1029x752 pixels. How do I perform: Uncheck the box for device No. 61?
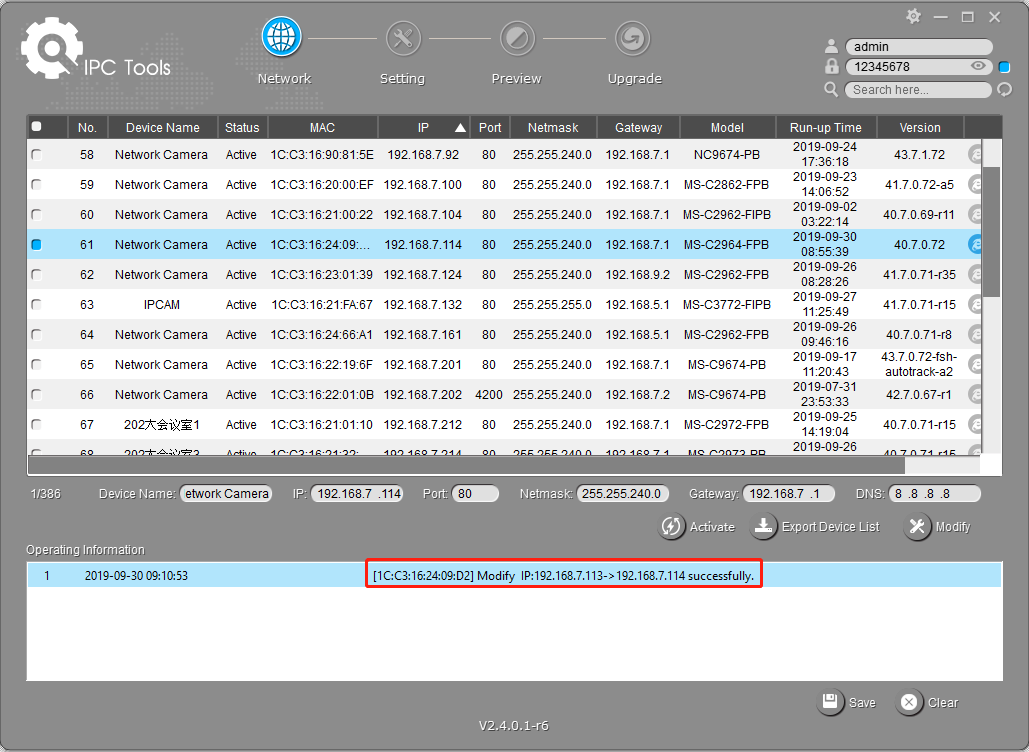(37, 245)
